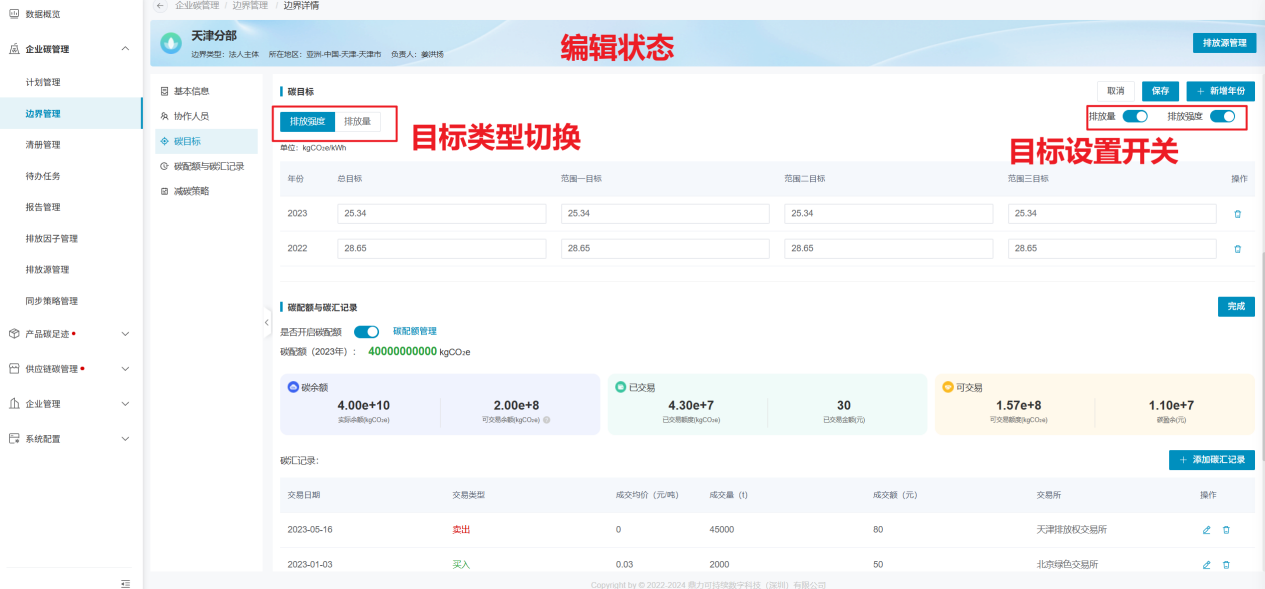Click the info icon beside 可交易余额
This screenshot has width=1265, height=589.
[546, 420]
